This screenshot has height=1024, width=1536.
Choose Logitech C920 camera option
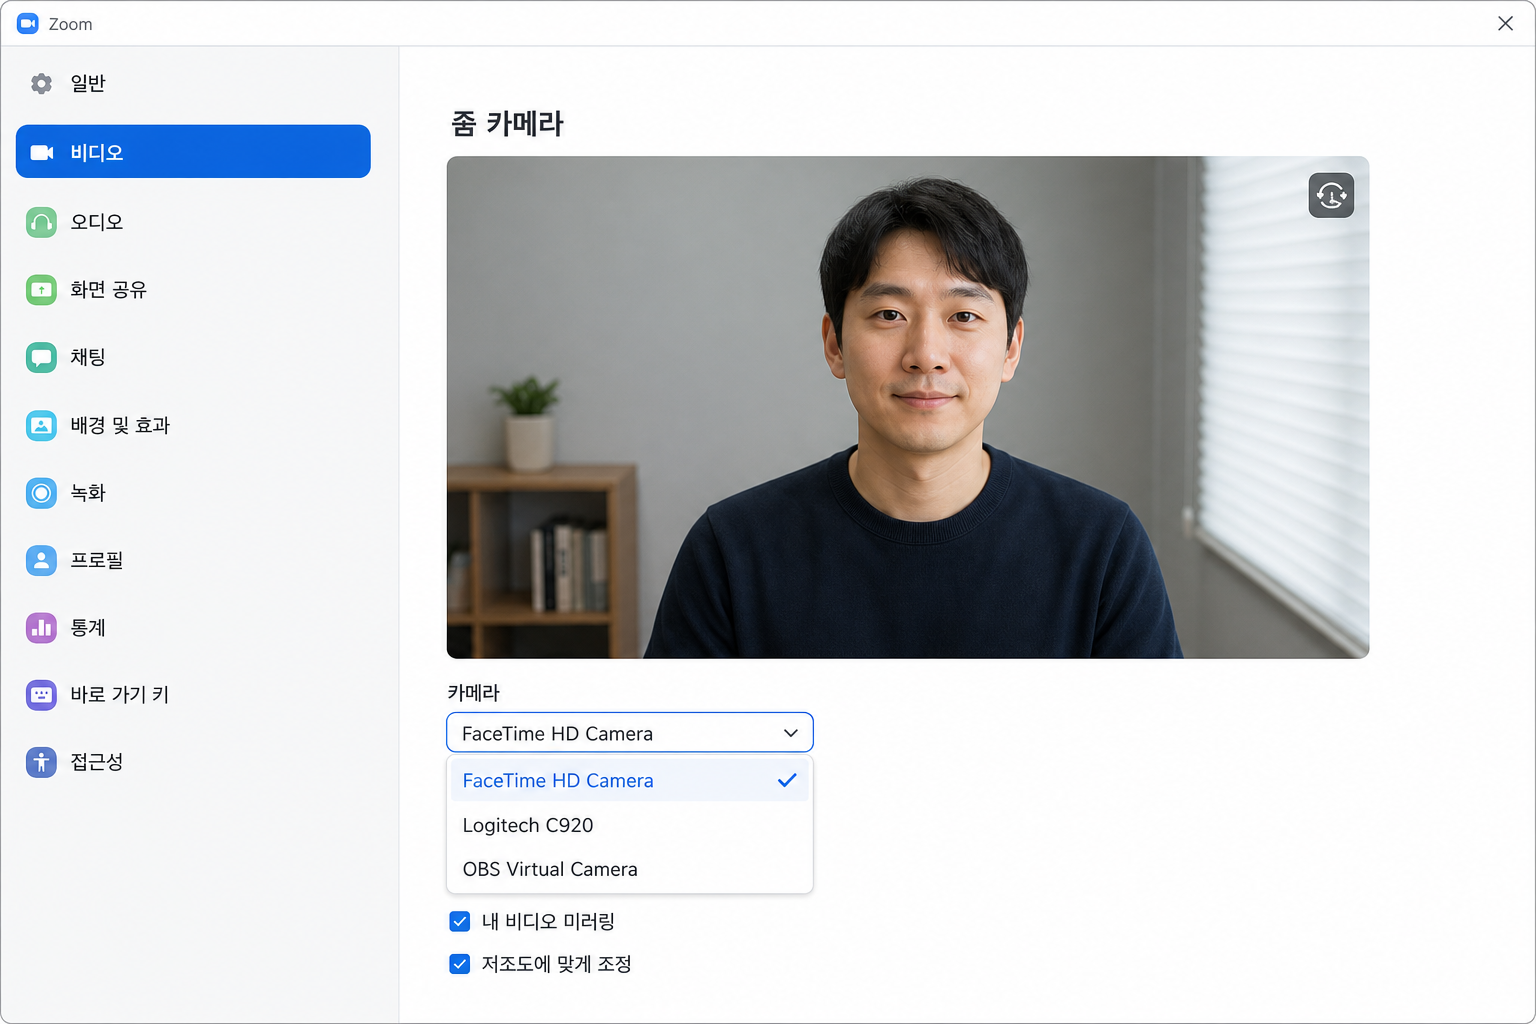(x=630, y=825)
